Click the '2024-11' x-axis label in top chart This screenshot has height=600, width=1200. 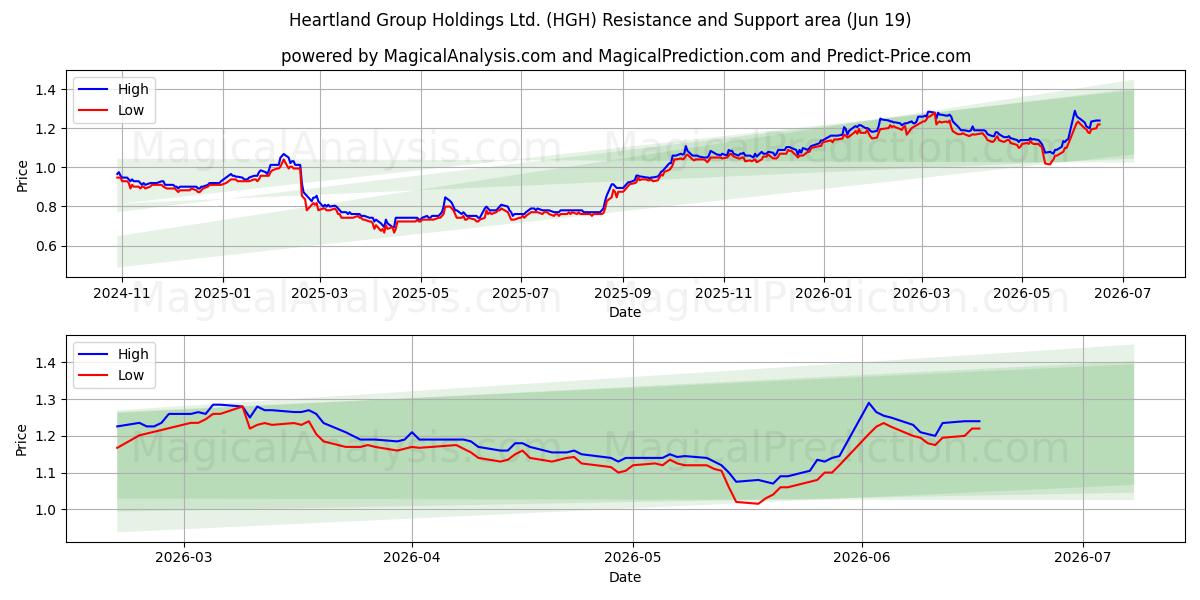point(122,294)
